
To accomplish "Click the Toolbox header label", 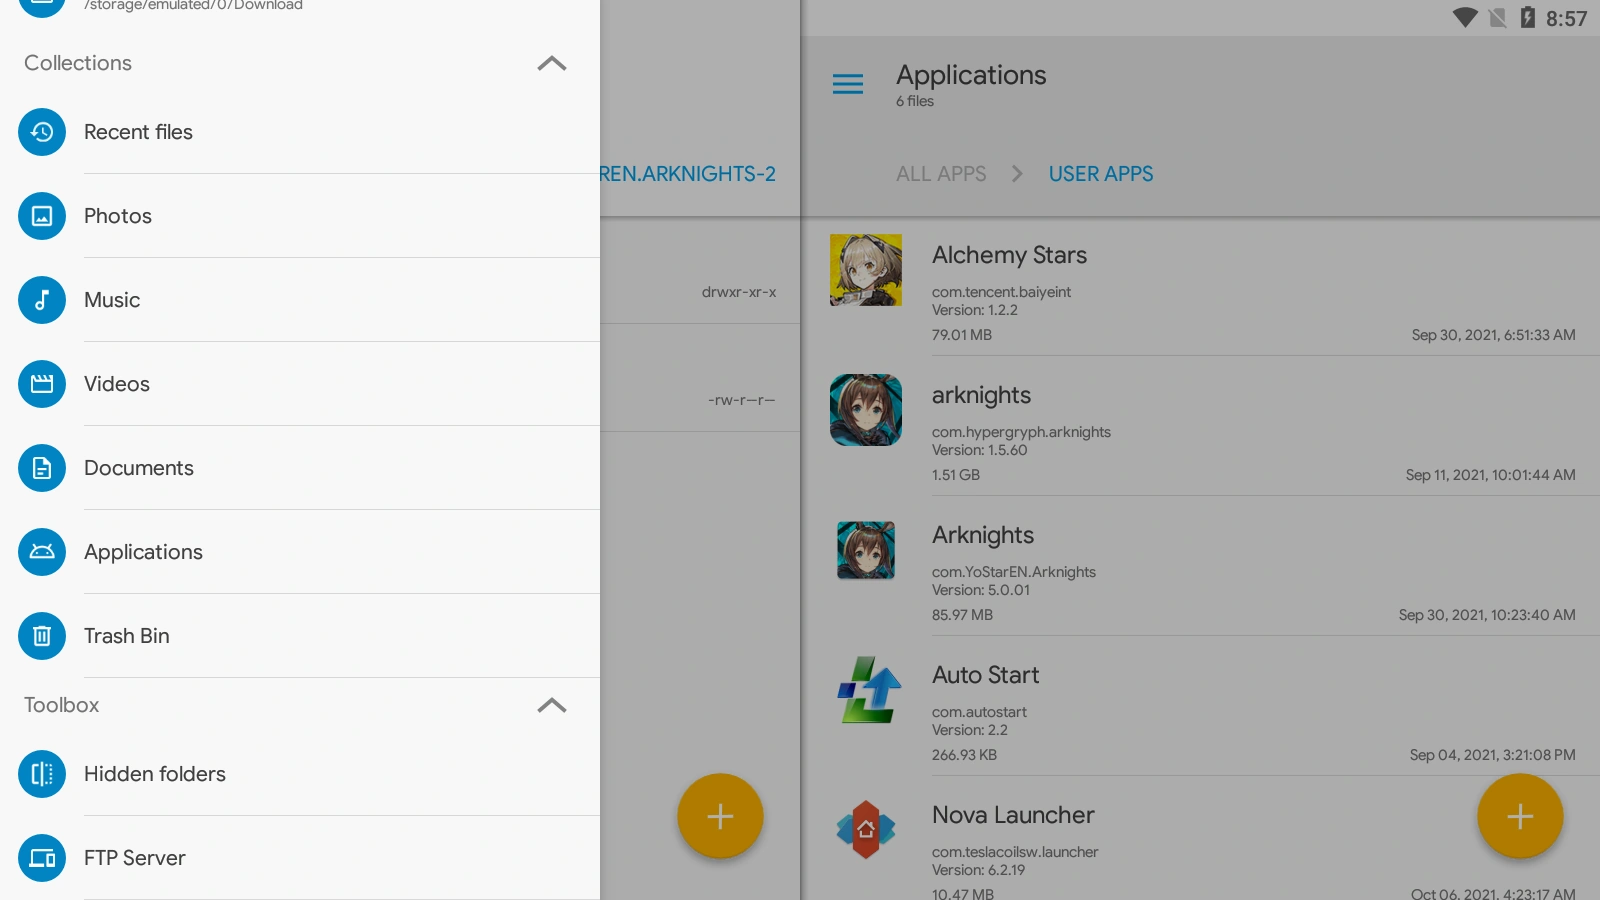I will coord(62,705).
